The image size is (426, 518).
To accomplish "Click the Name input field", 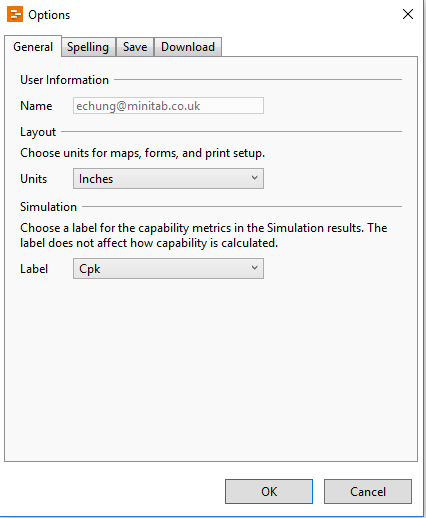I will (x=168, y=106).
